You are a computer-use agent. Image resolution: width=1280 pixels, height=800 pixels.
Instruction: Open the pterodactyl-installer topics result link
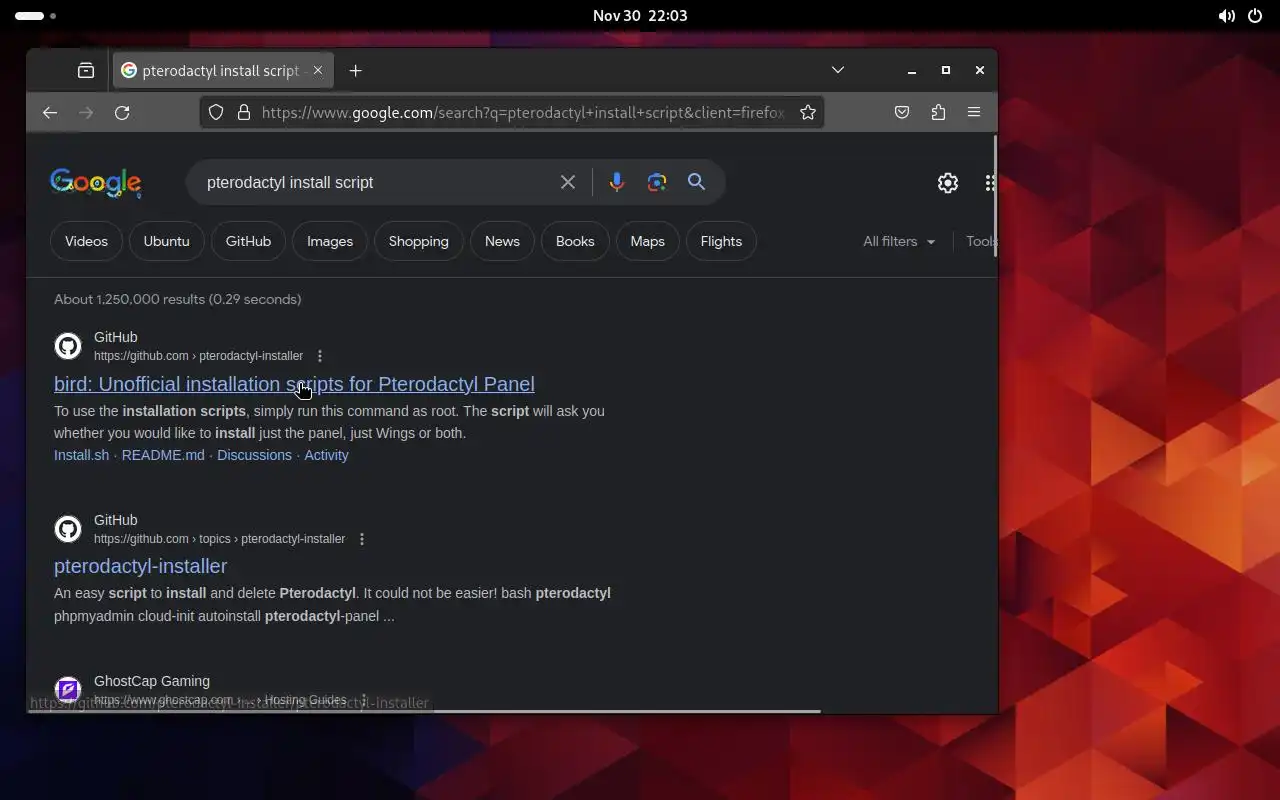coord(140,566)
